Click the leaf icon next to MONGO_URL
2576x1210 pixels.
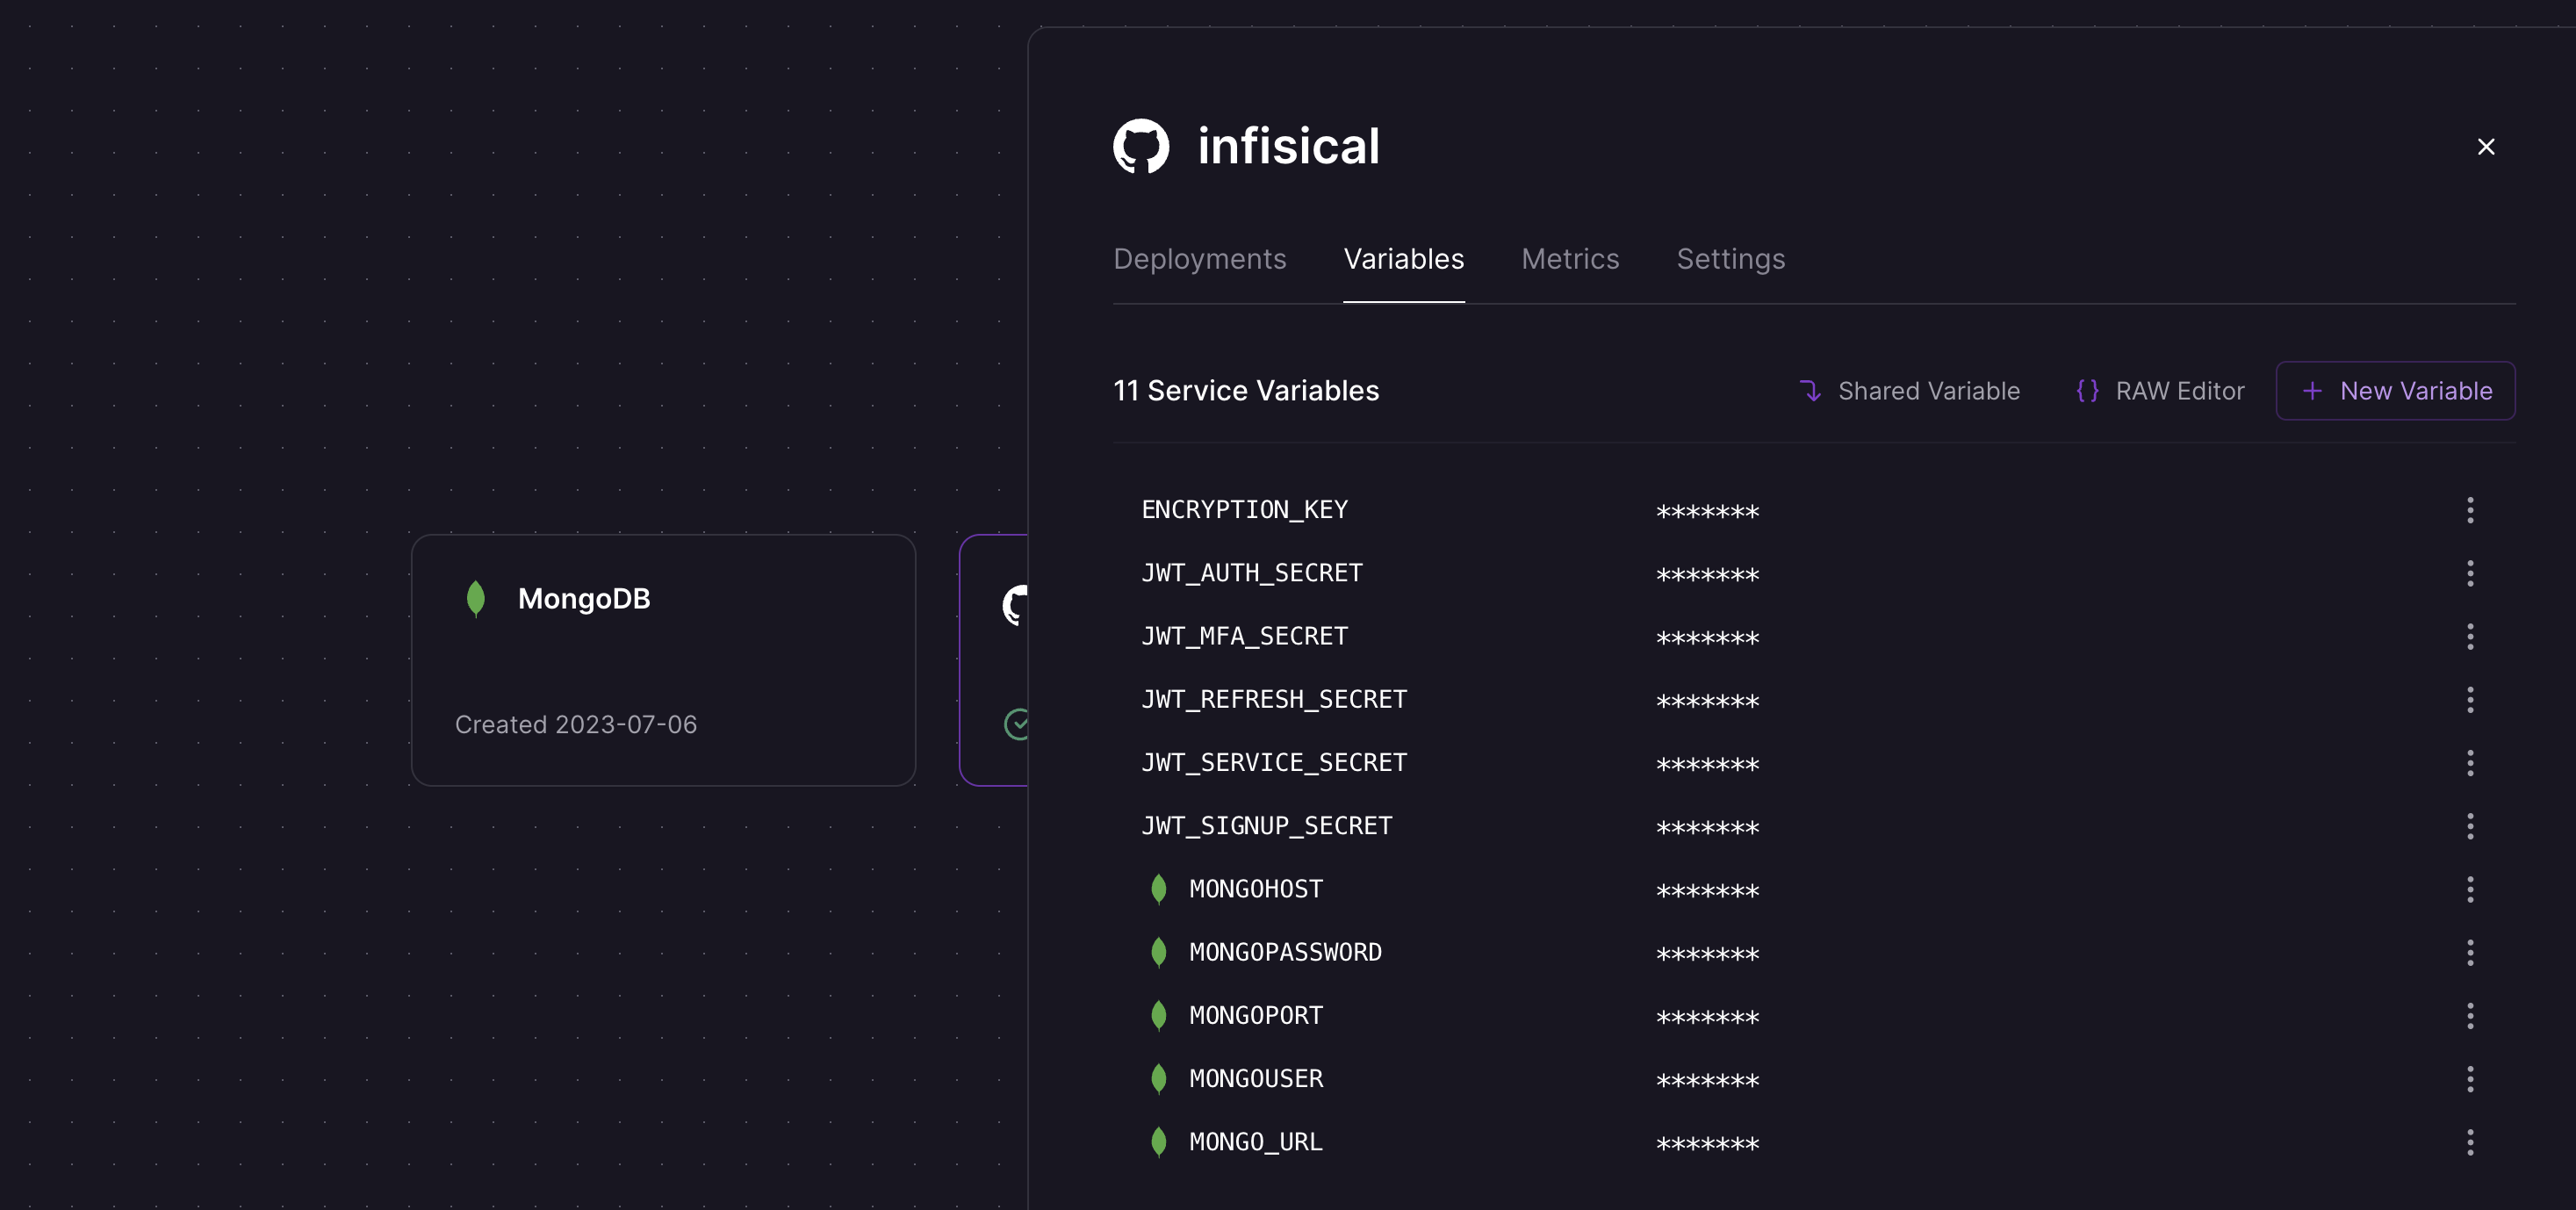(x=1158, y=1141)
